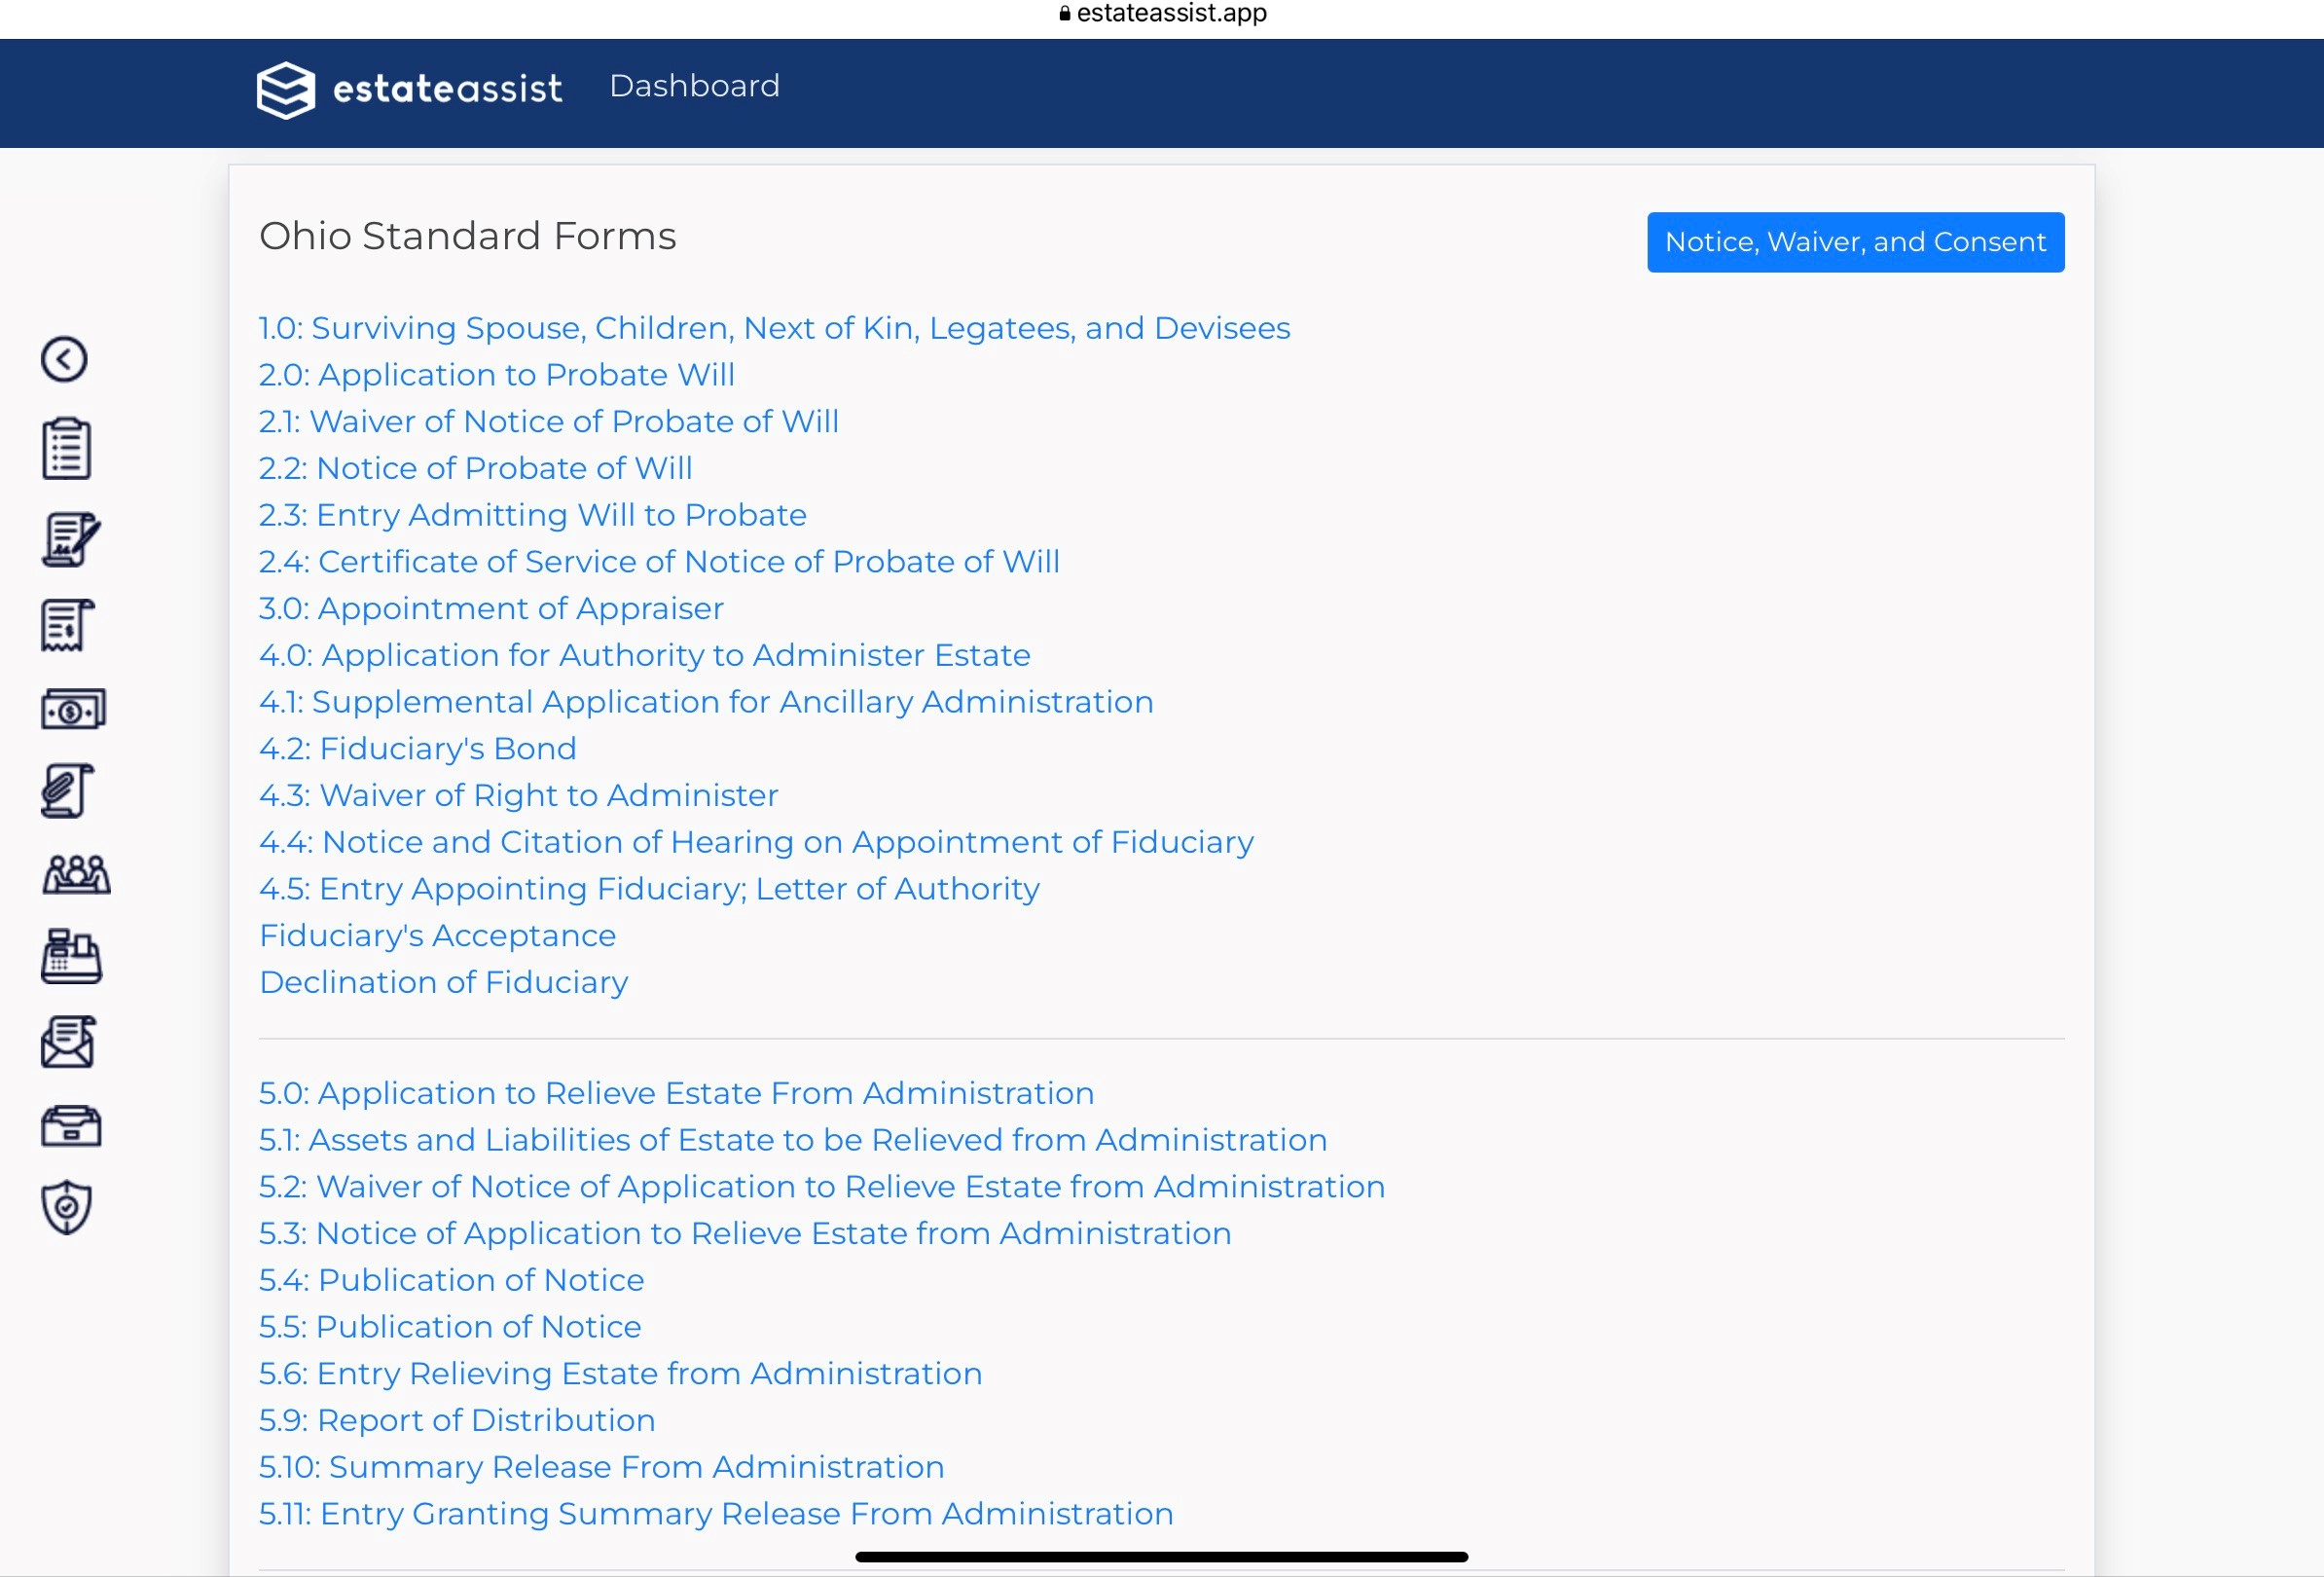Screen dimensions: 2324x1577
Task: Open the archive box sidebar icon
Action: coord(71,1125)
